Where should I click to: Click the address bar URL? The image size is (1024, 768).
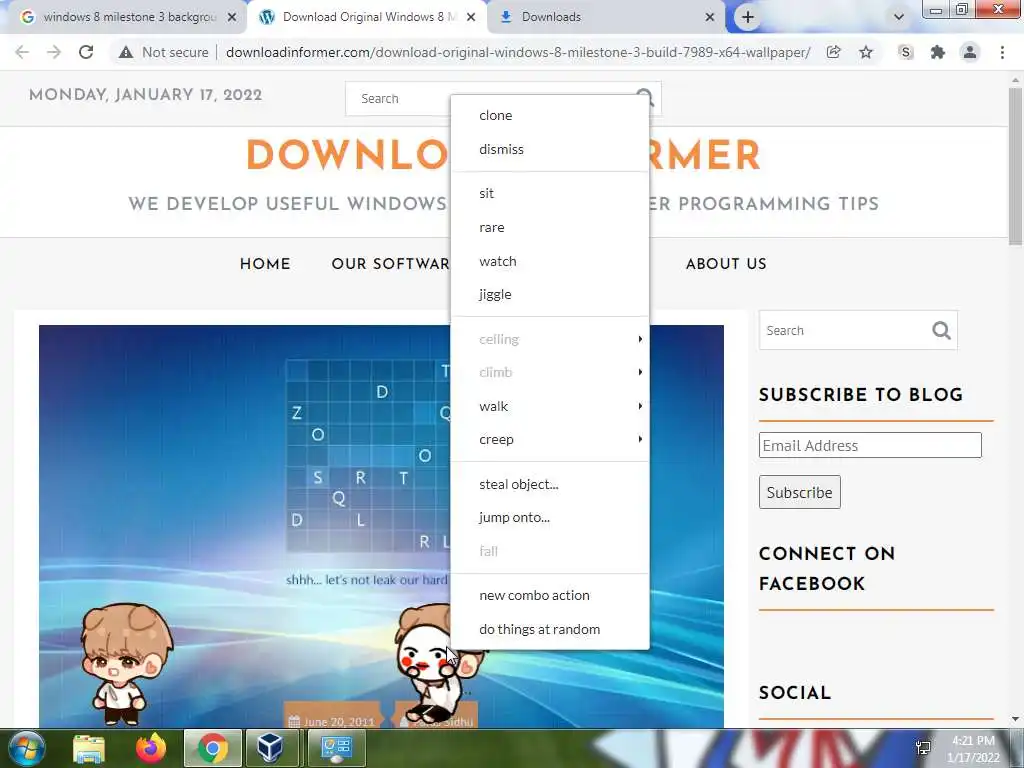point(518,52)
